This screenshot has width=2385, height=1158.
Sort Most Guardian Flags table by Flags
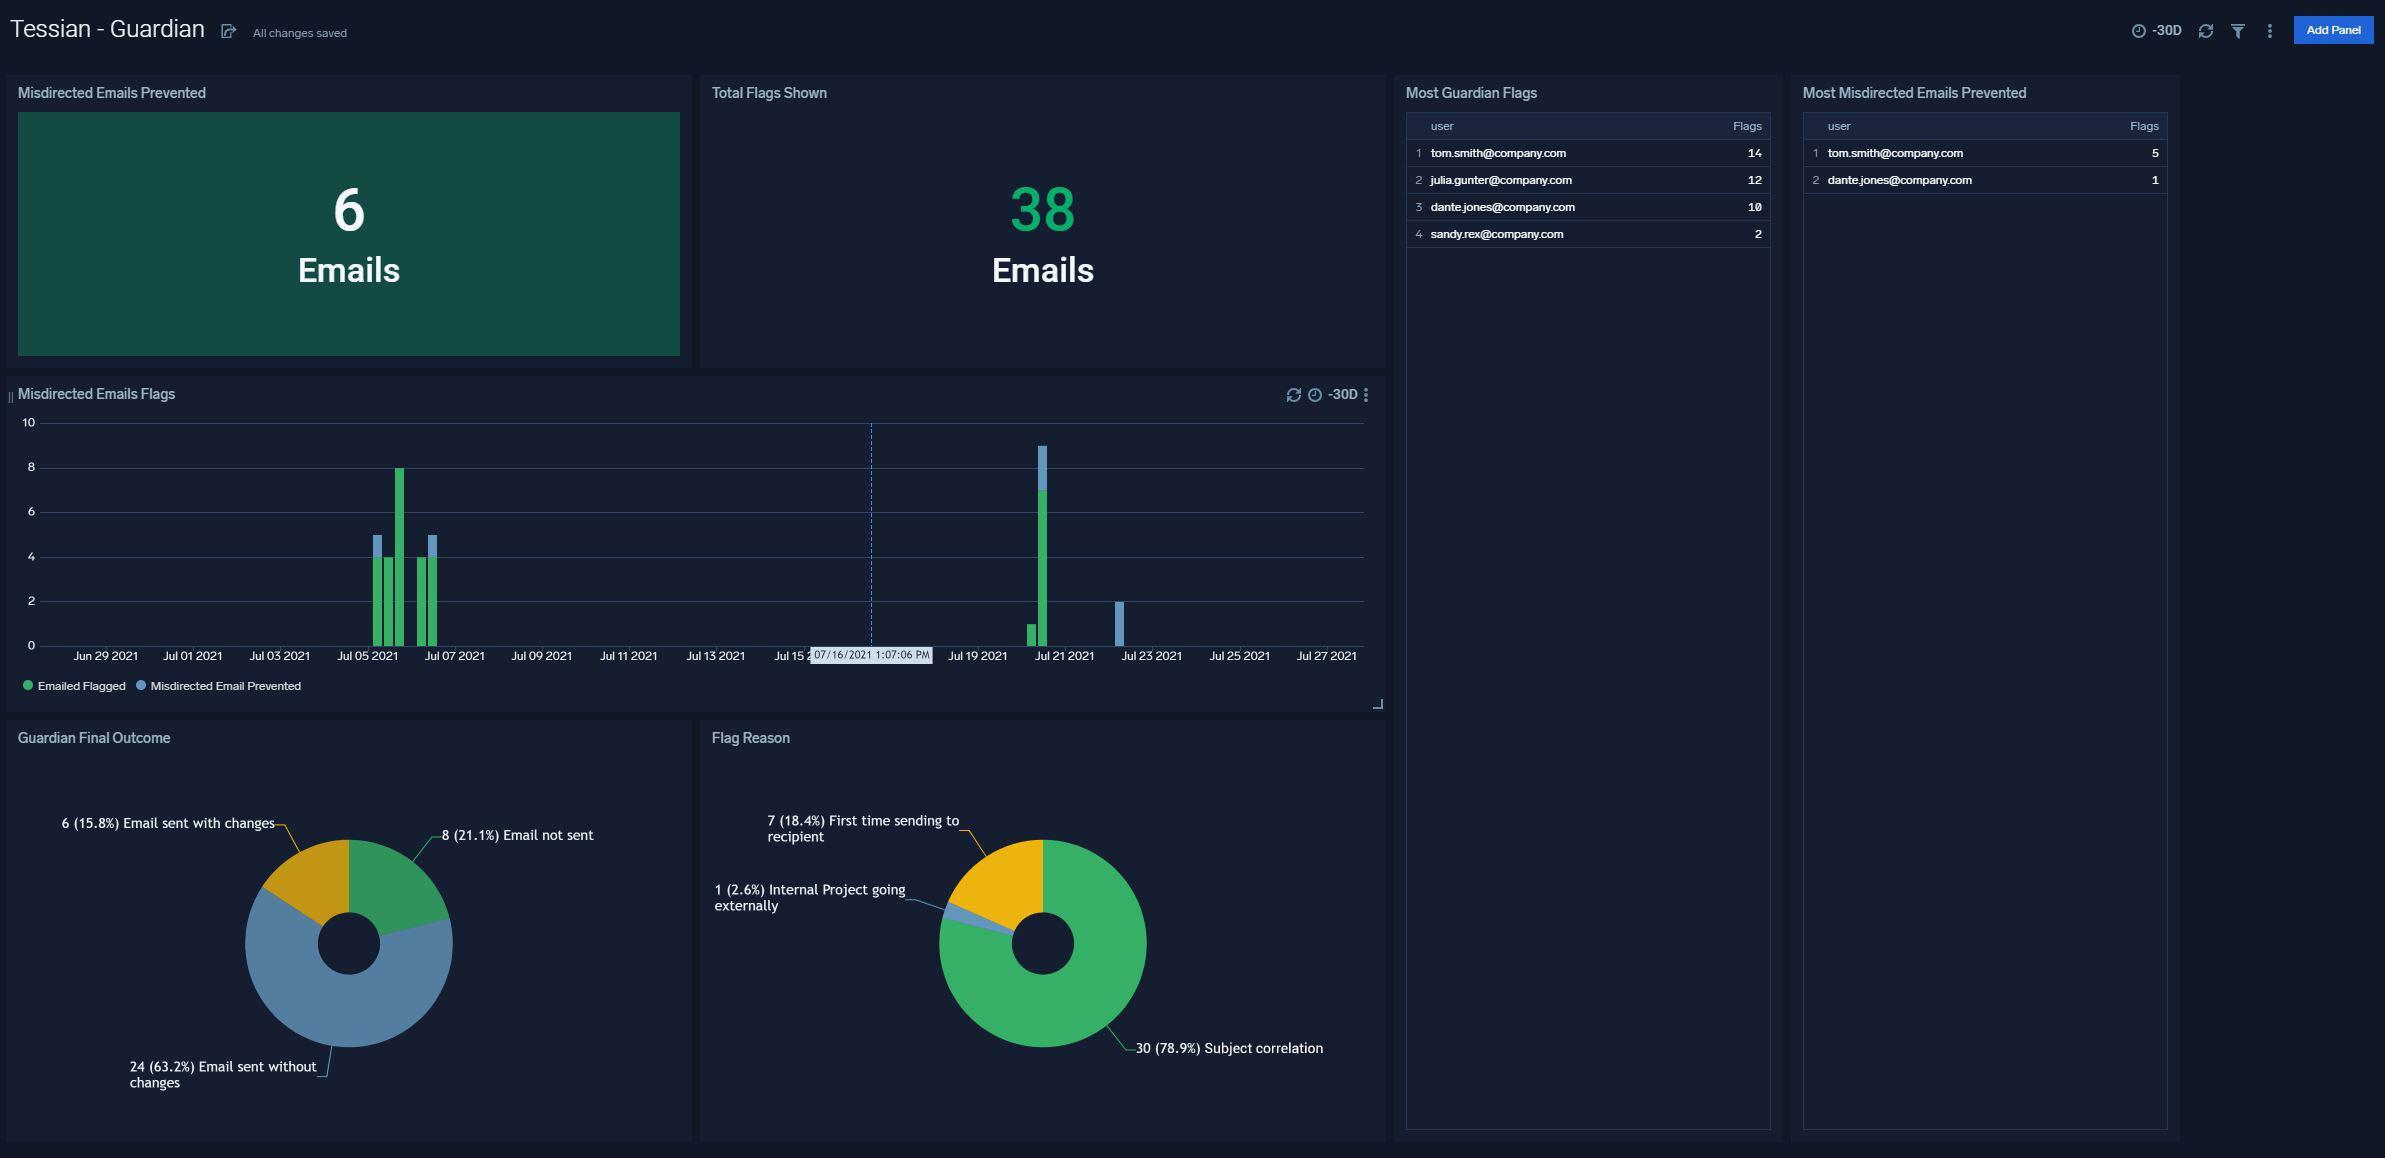pyautogui.click(x=1746, y=126)
